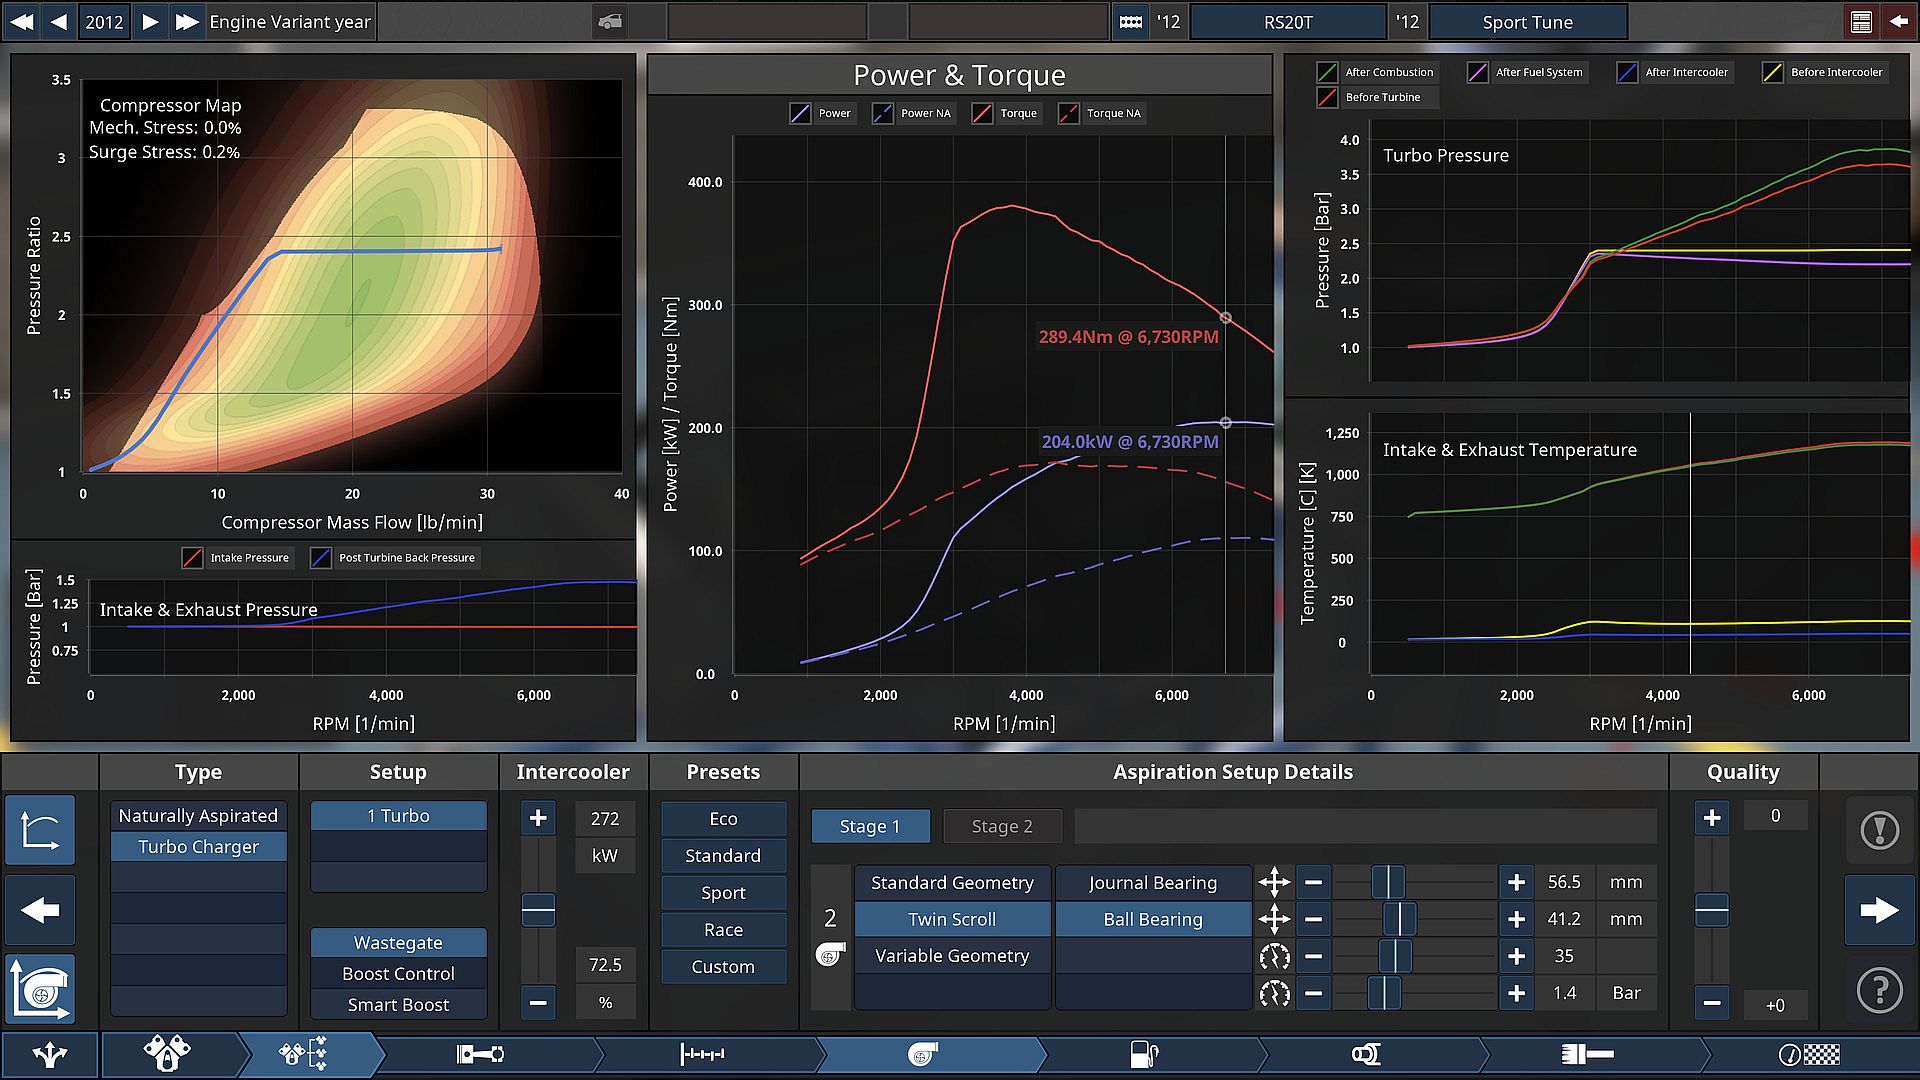
Task: Click the graph axes view icon
Action: click(40, 830)
